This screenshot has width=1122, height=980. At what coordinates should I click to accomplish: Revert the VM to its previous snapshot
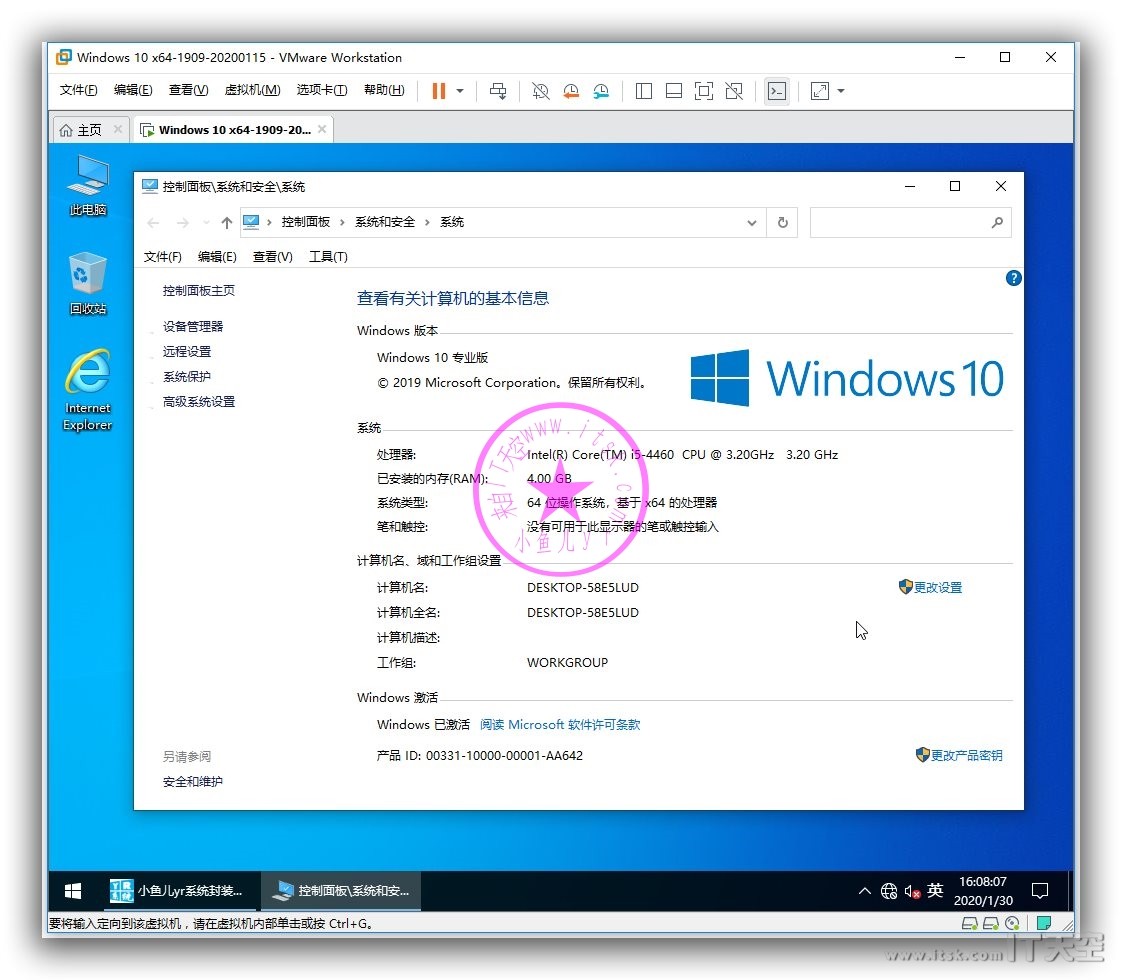coord(571,91)
